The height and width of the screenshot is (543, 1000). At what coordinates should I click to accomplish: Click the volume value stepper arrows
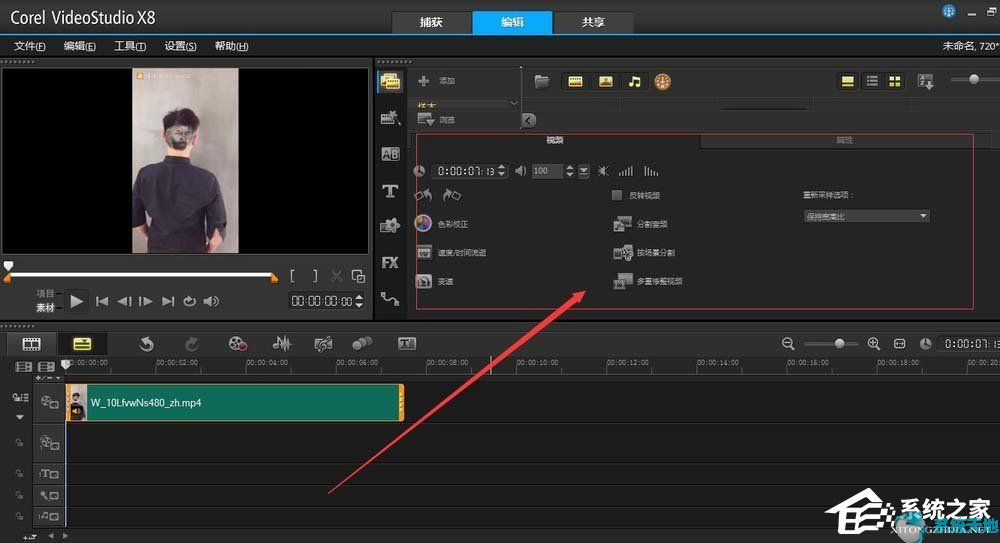[x=570, y=170]
